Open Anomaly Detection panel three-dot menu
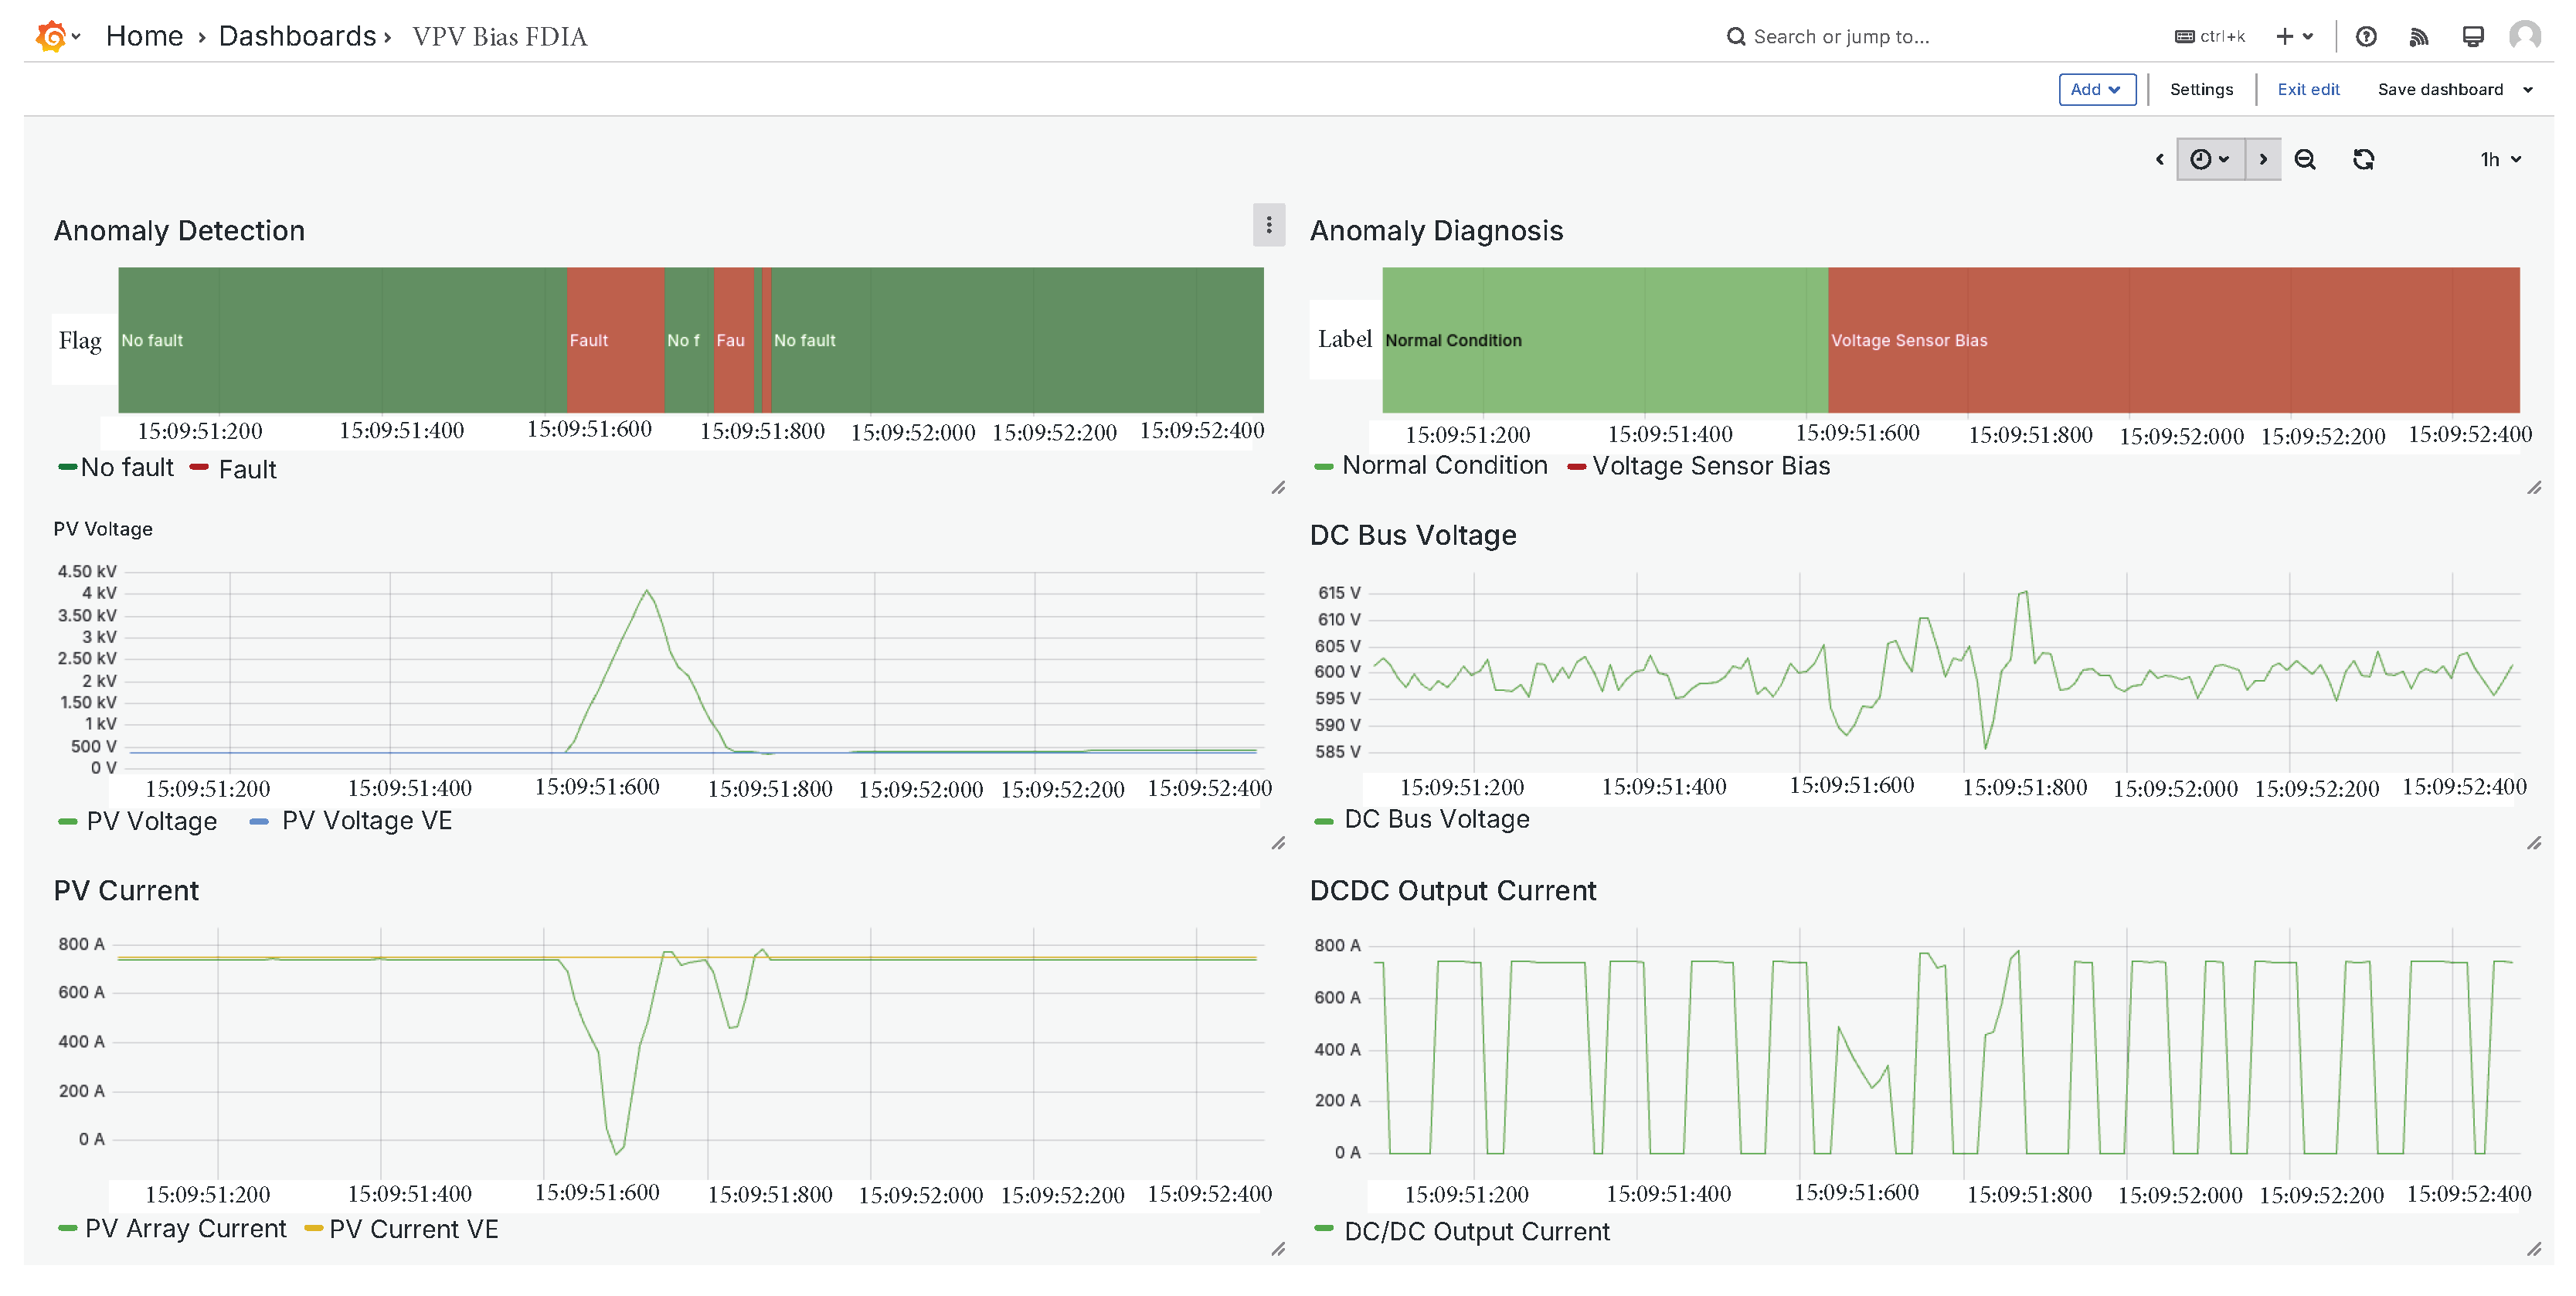The image size is (2576, 1296). [1268, 225]
